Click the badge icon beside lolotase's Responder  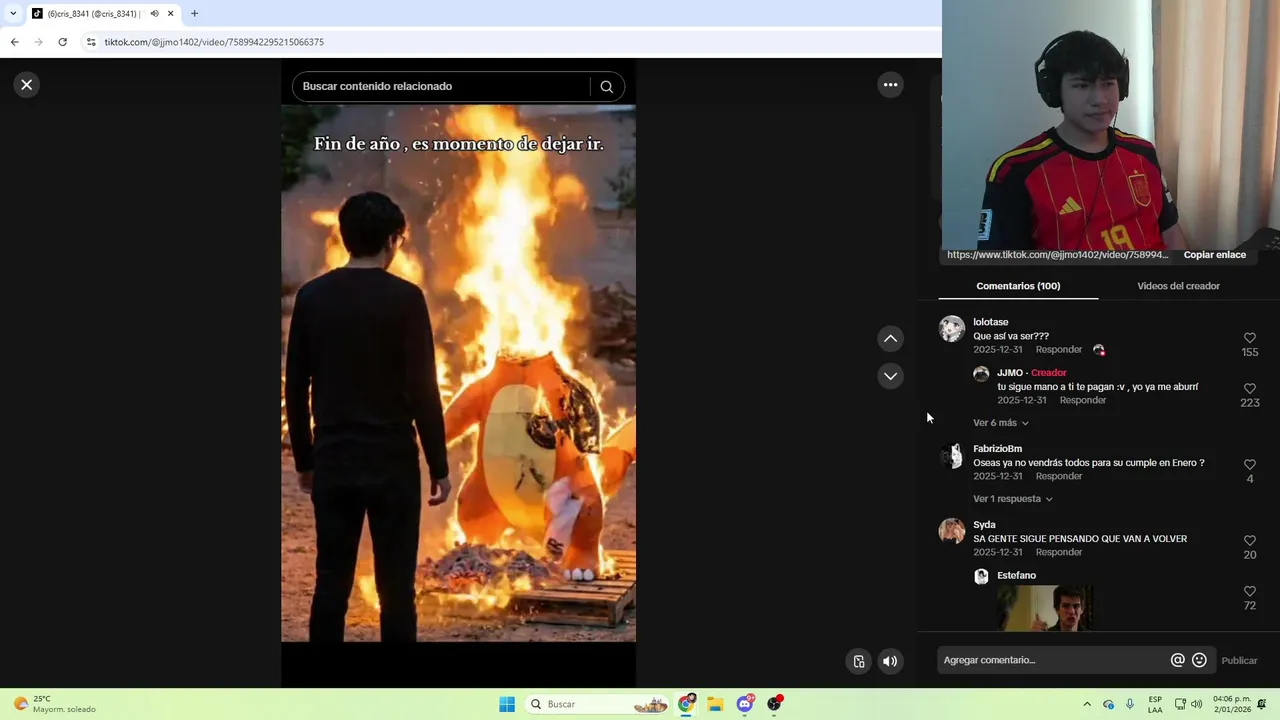pyautogui.click(x=1099, y=350)
